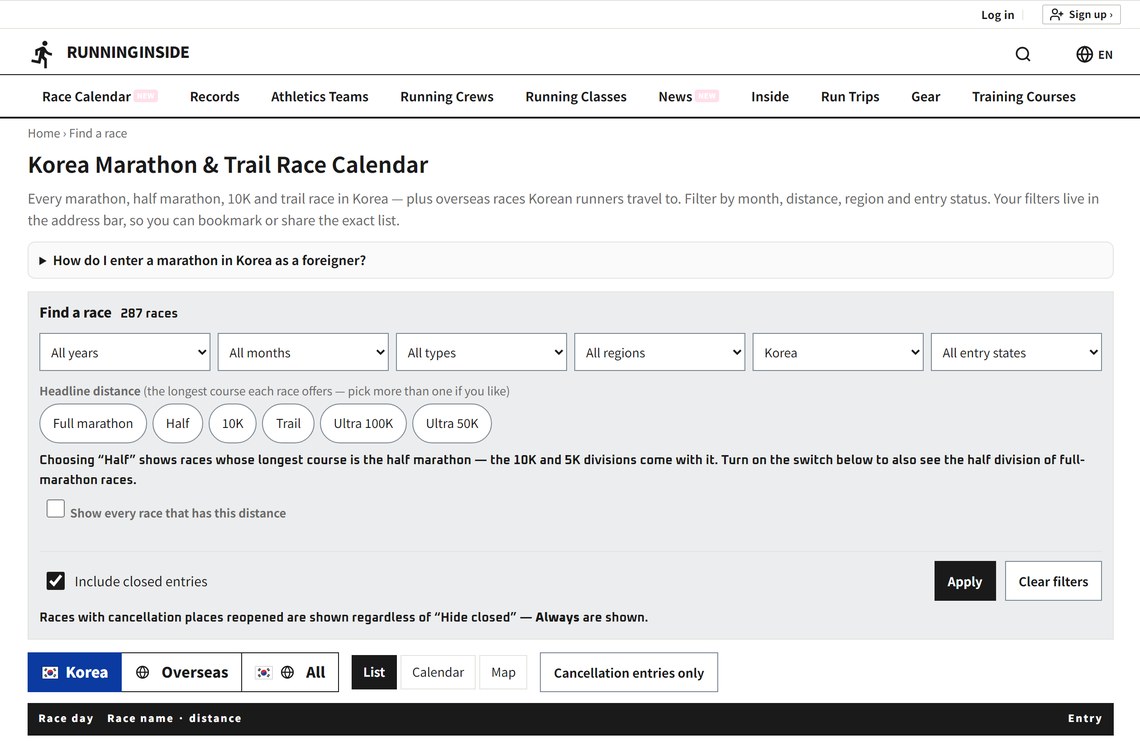Open Athletics Teams menu item
This screenshot has width=1140, height=741.
[x=320, y=97]
